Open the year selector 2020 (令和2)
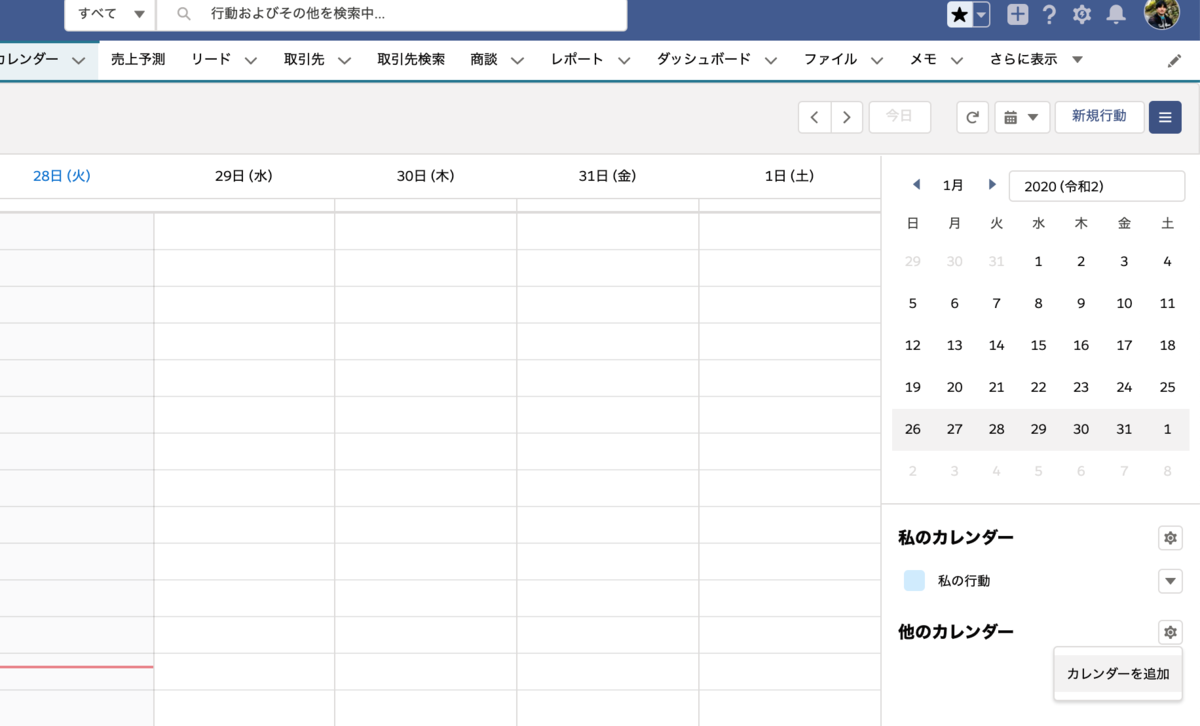 click(x=1096, y=185)
